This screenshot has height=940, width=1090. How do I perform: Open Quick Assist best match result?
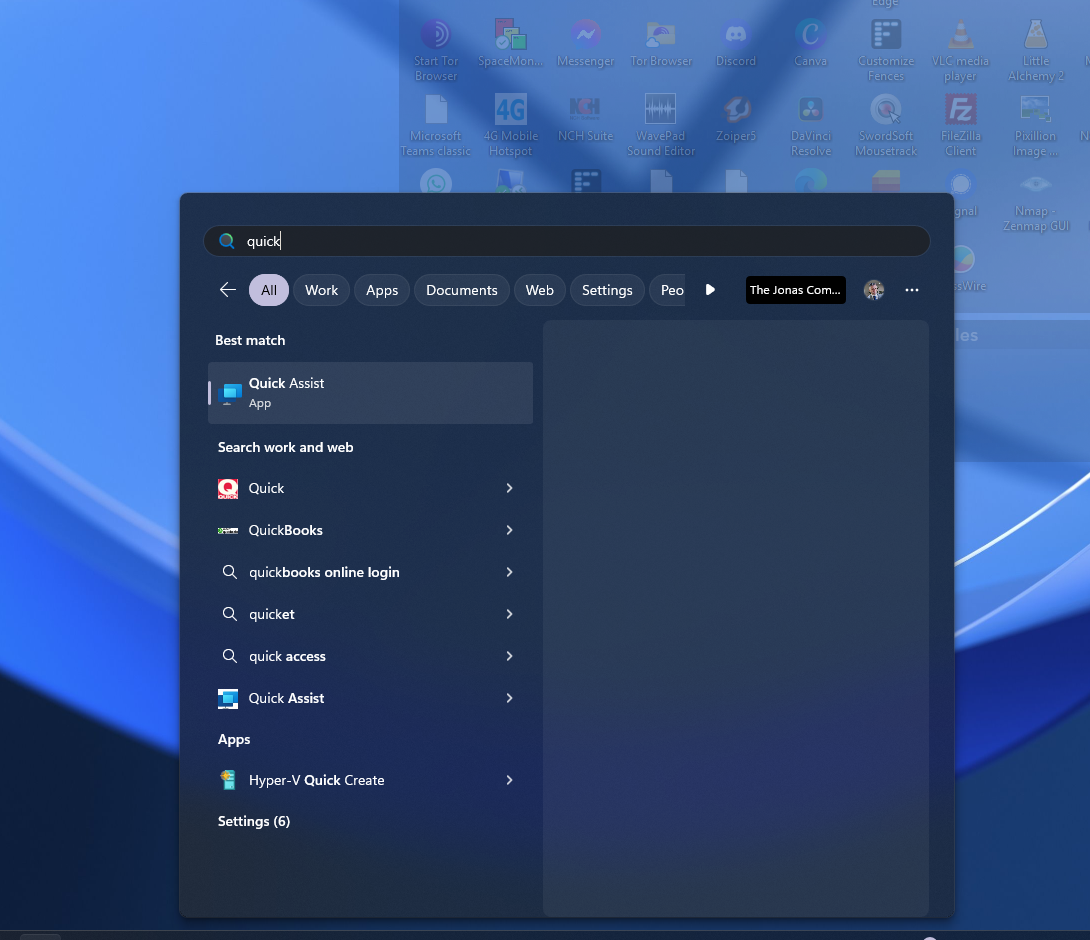tap(369, 393)
